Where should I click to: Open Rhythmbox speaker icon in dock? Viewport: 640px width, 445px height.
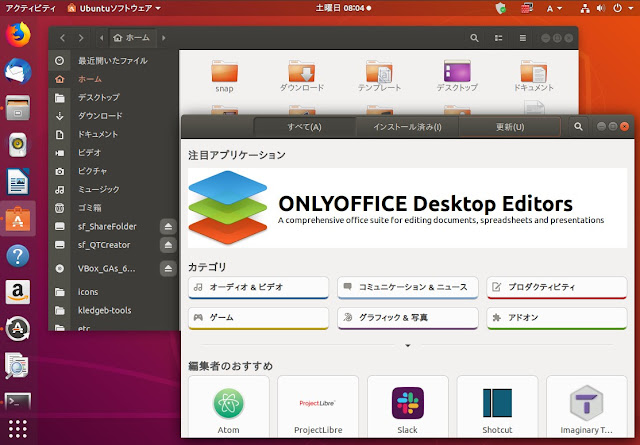(x=18, y=145)
